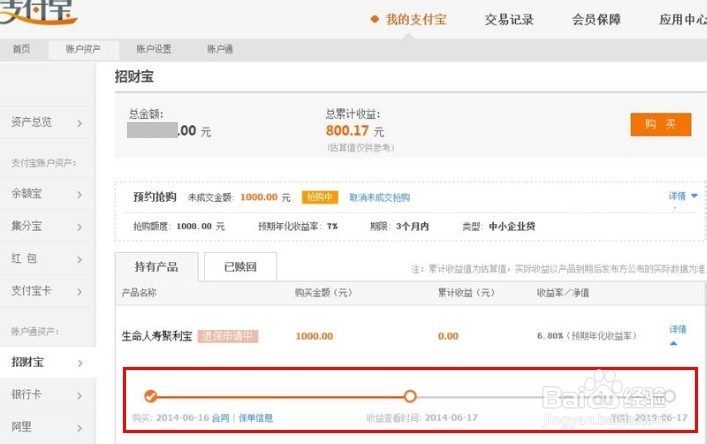Click chevron next to 余额宝
Image resolution: width=707 pixels, height=444 pixels.
coord(79,195)
